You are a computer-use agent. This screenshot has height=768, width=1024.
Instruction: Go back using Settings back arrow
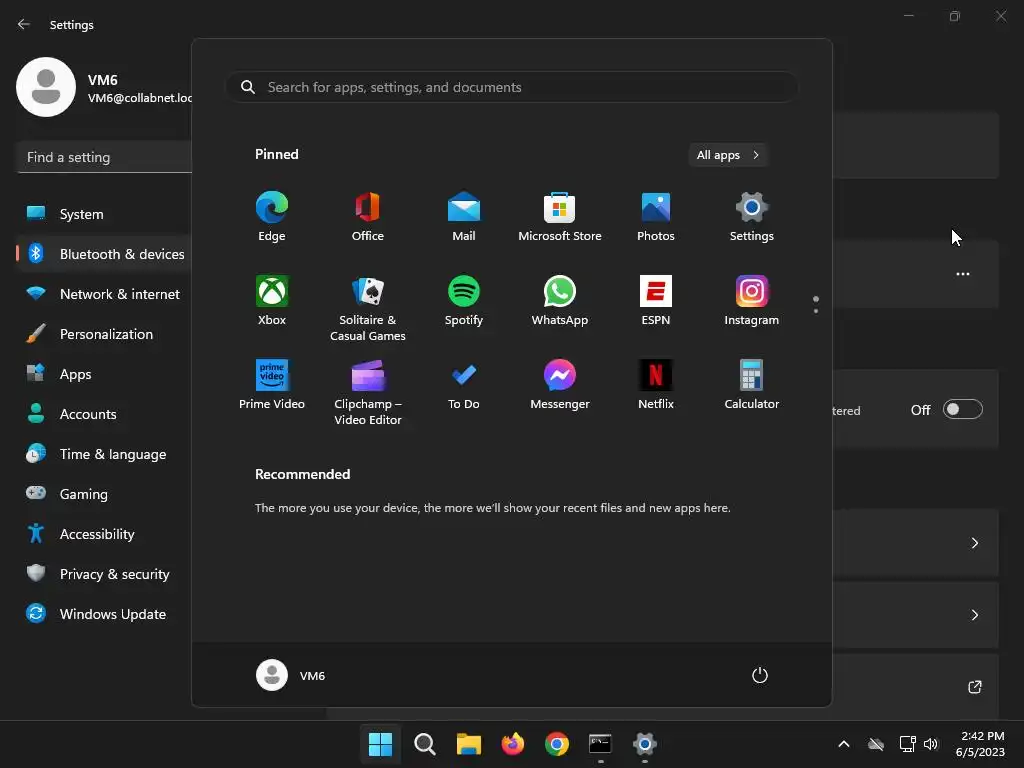tap(24, 24)
